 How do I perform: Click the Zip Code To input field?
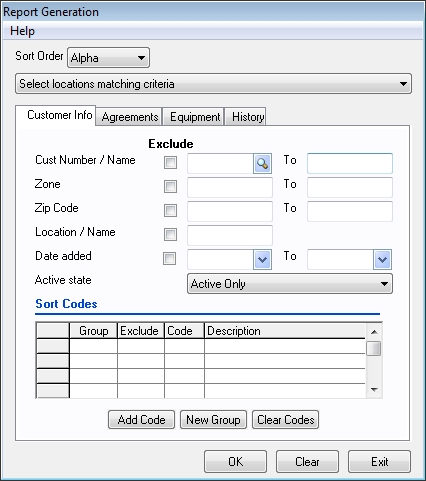pyautogui.click(x=350, y=211)
